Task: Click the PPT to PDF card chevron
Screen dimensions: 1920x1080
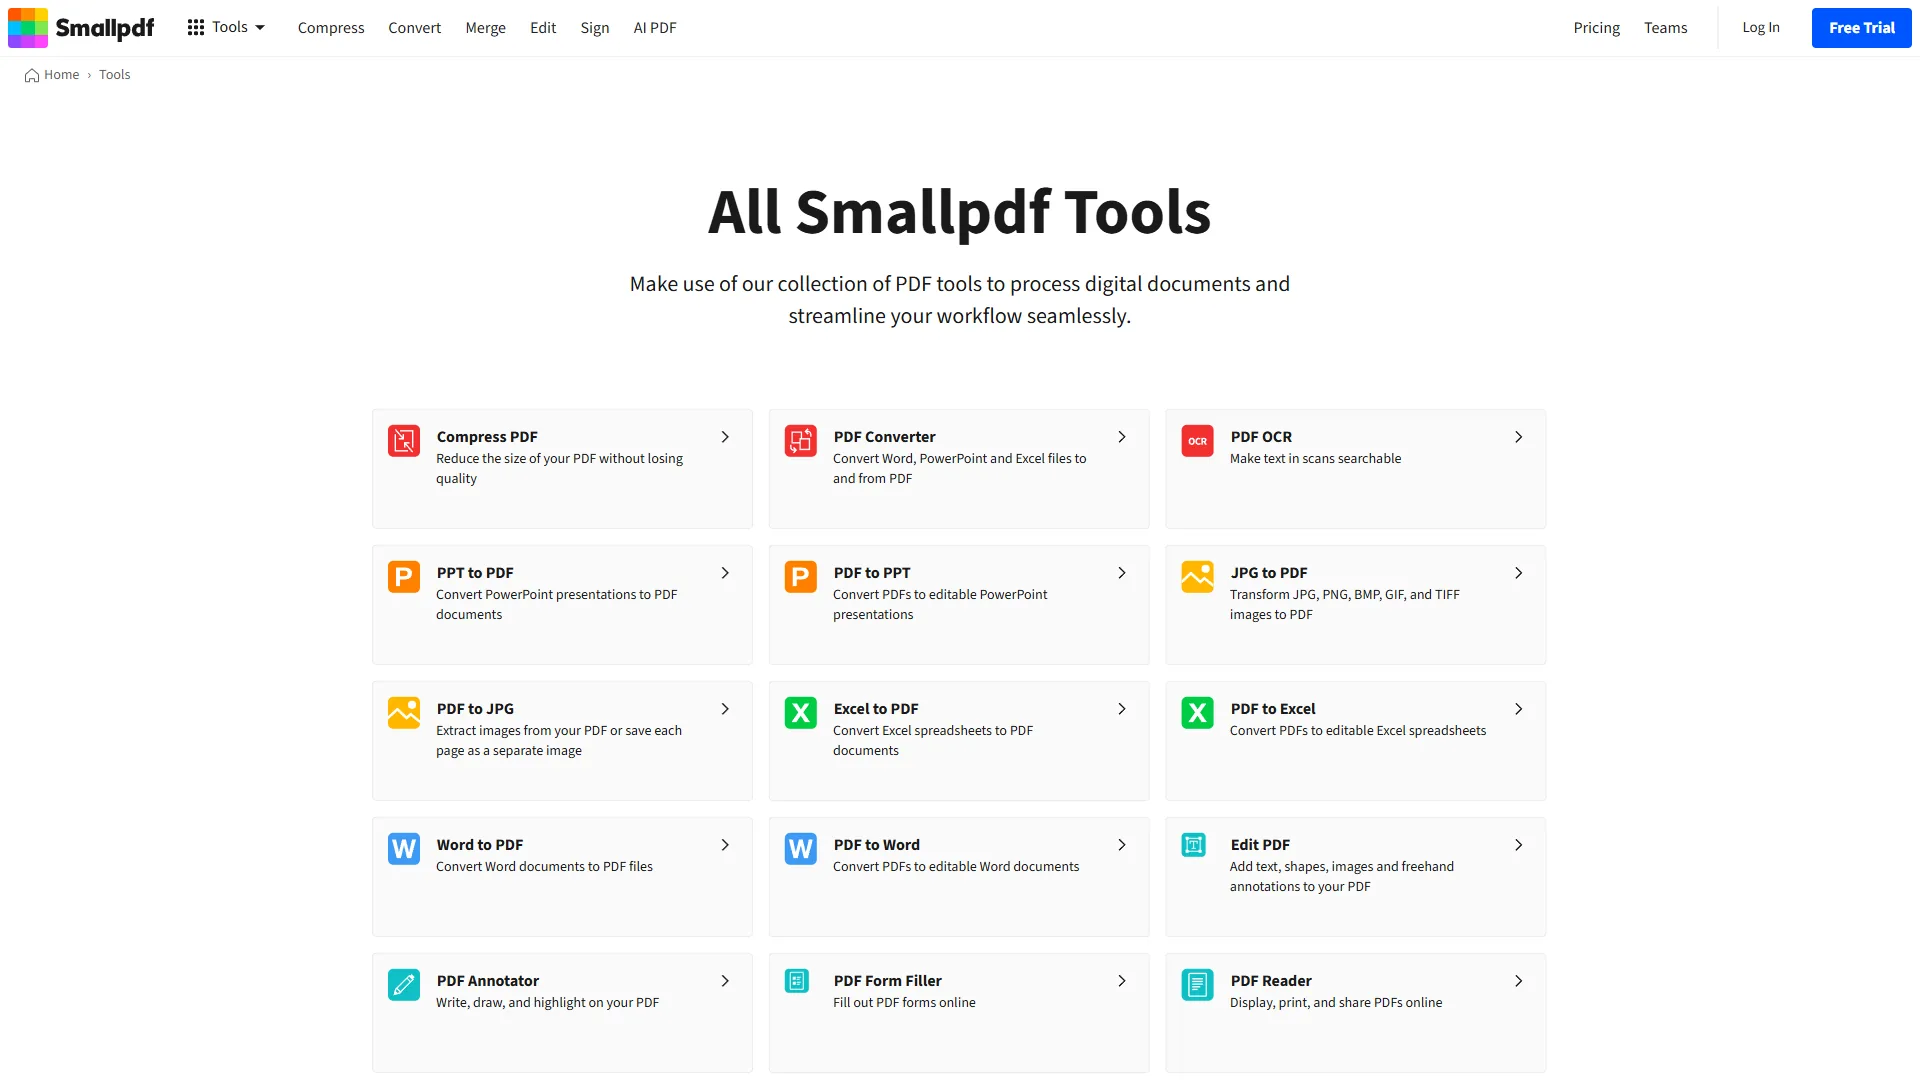Action: [x=725, y=573]
